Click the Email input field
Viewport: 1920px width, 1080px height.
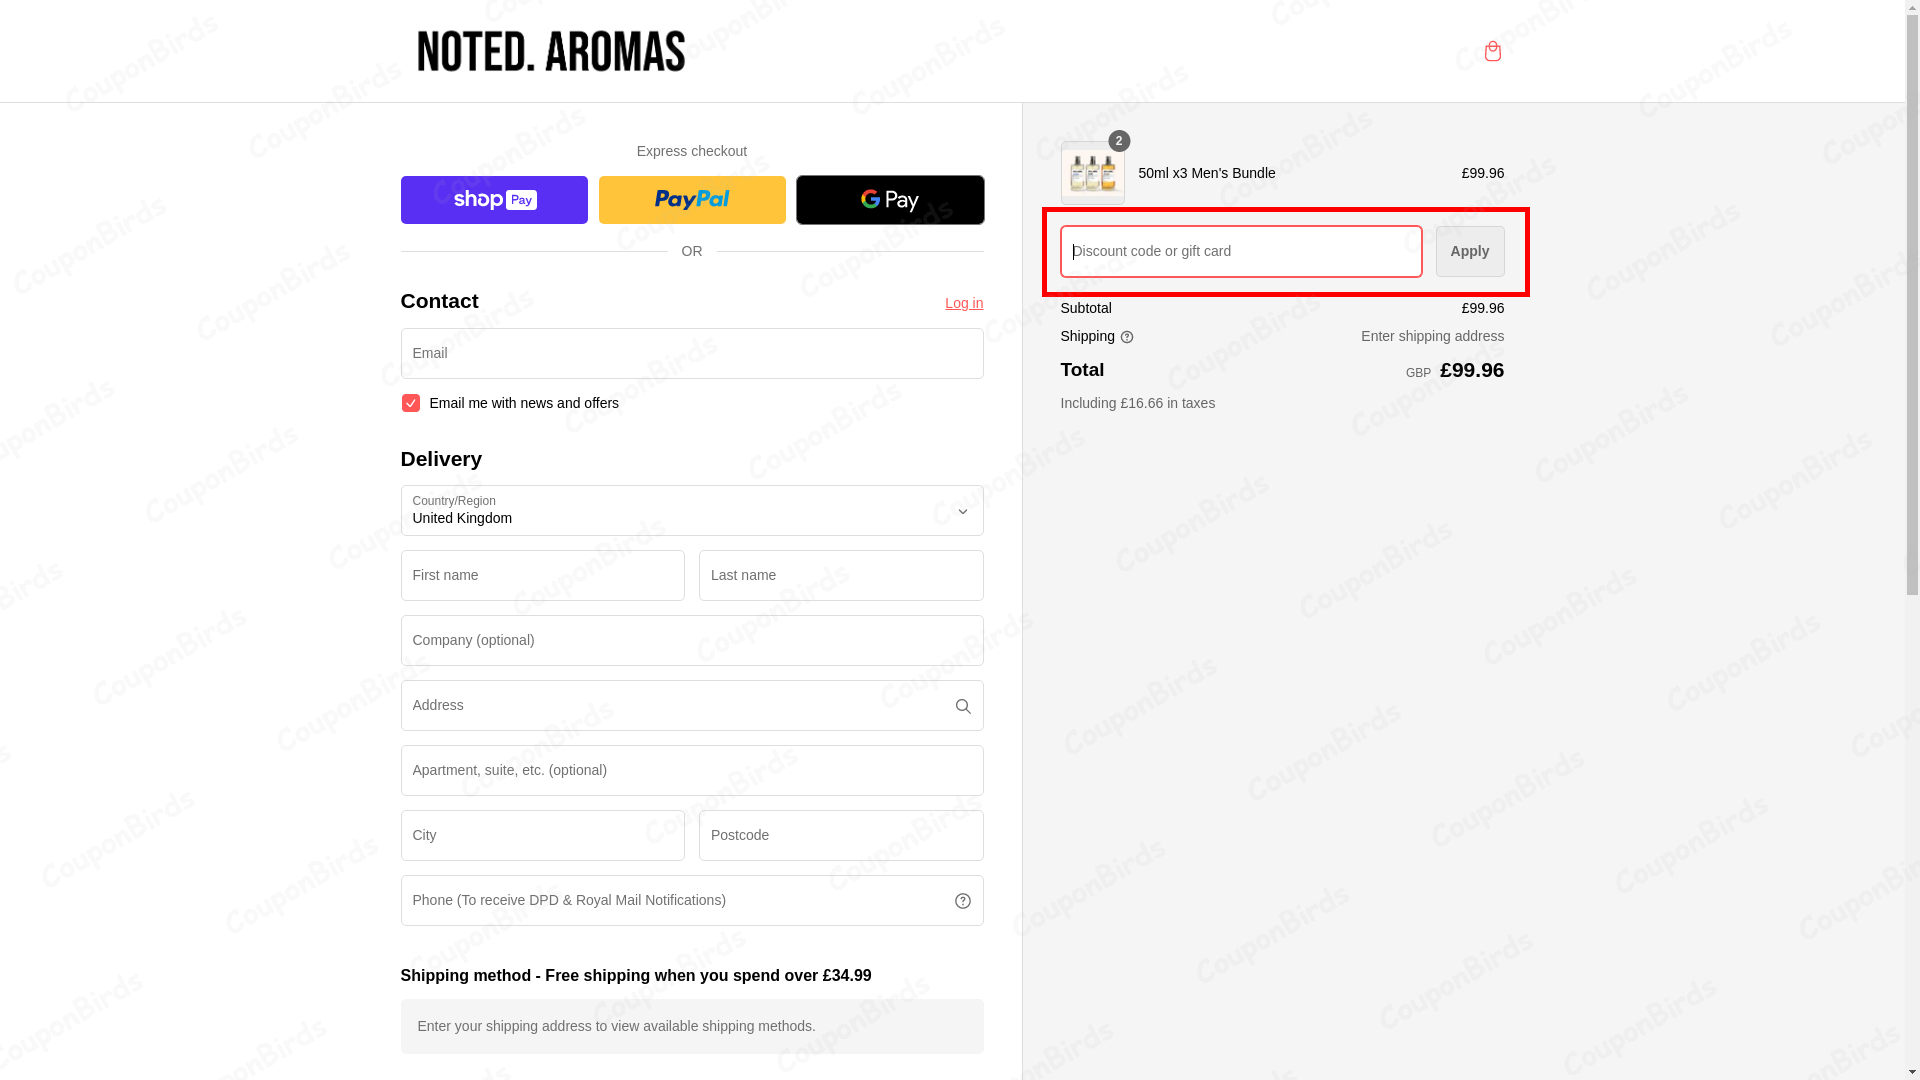pos(691,353)
